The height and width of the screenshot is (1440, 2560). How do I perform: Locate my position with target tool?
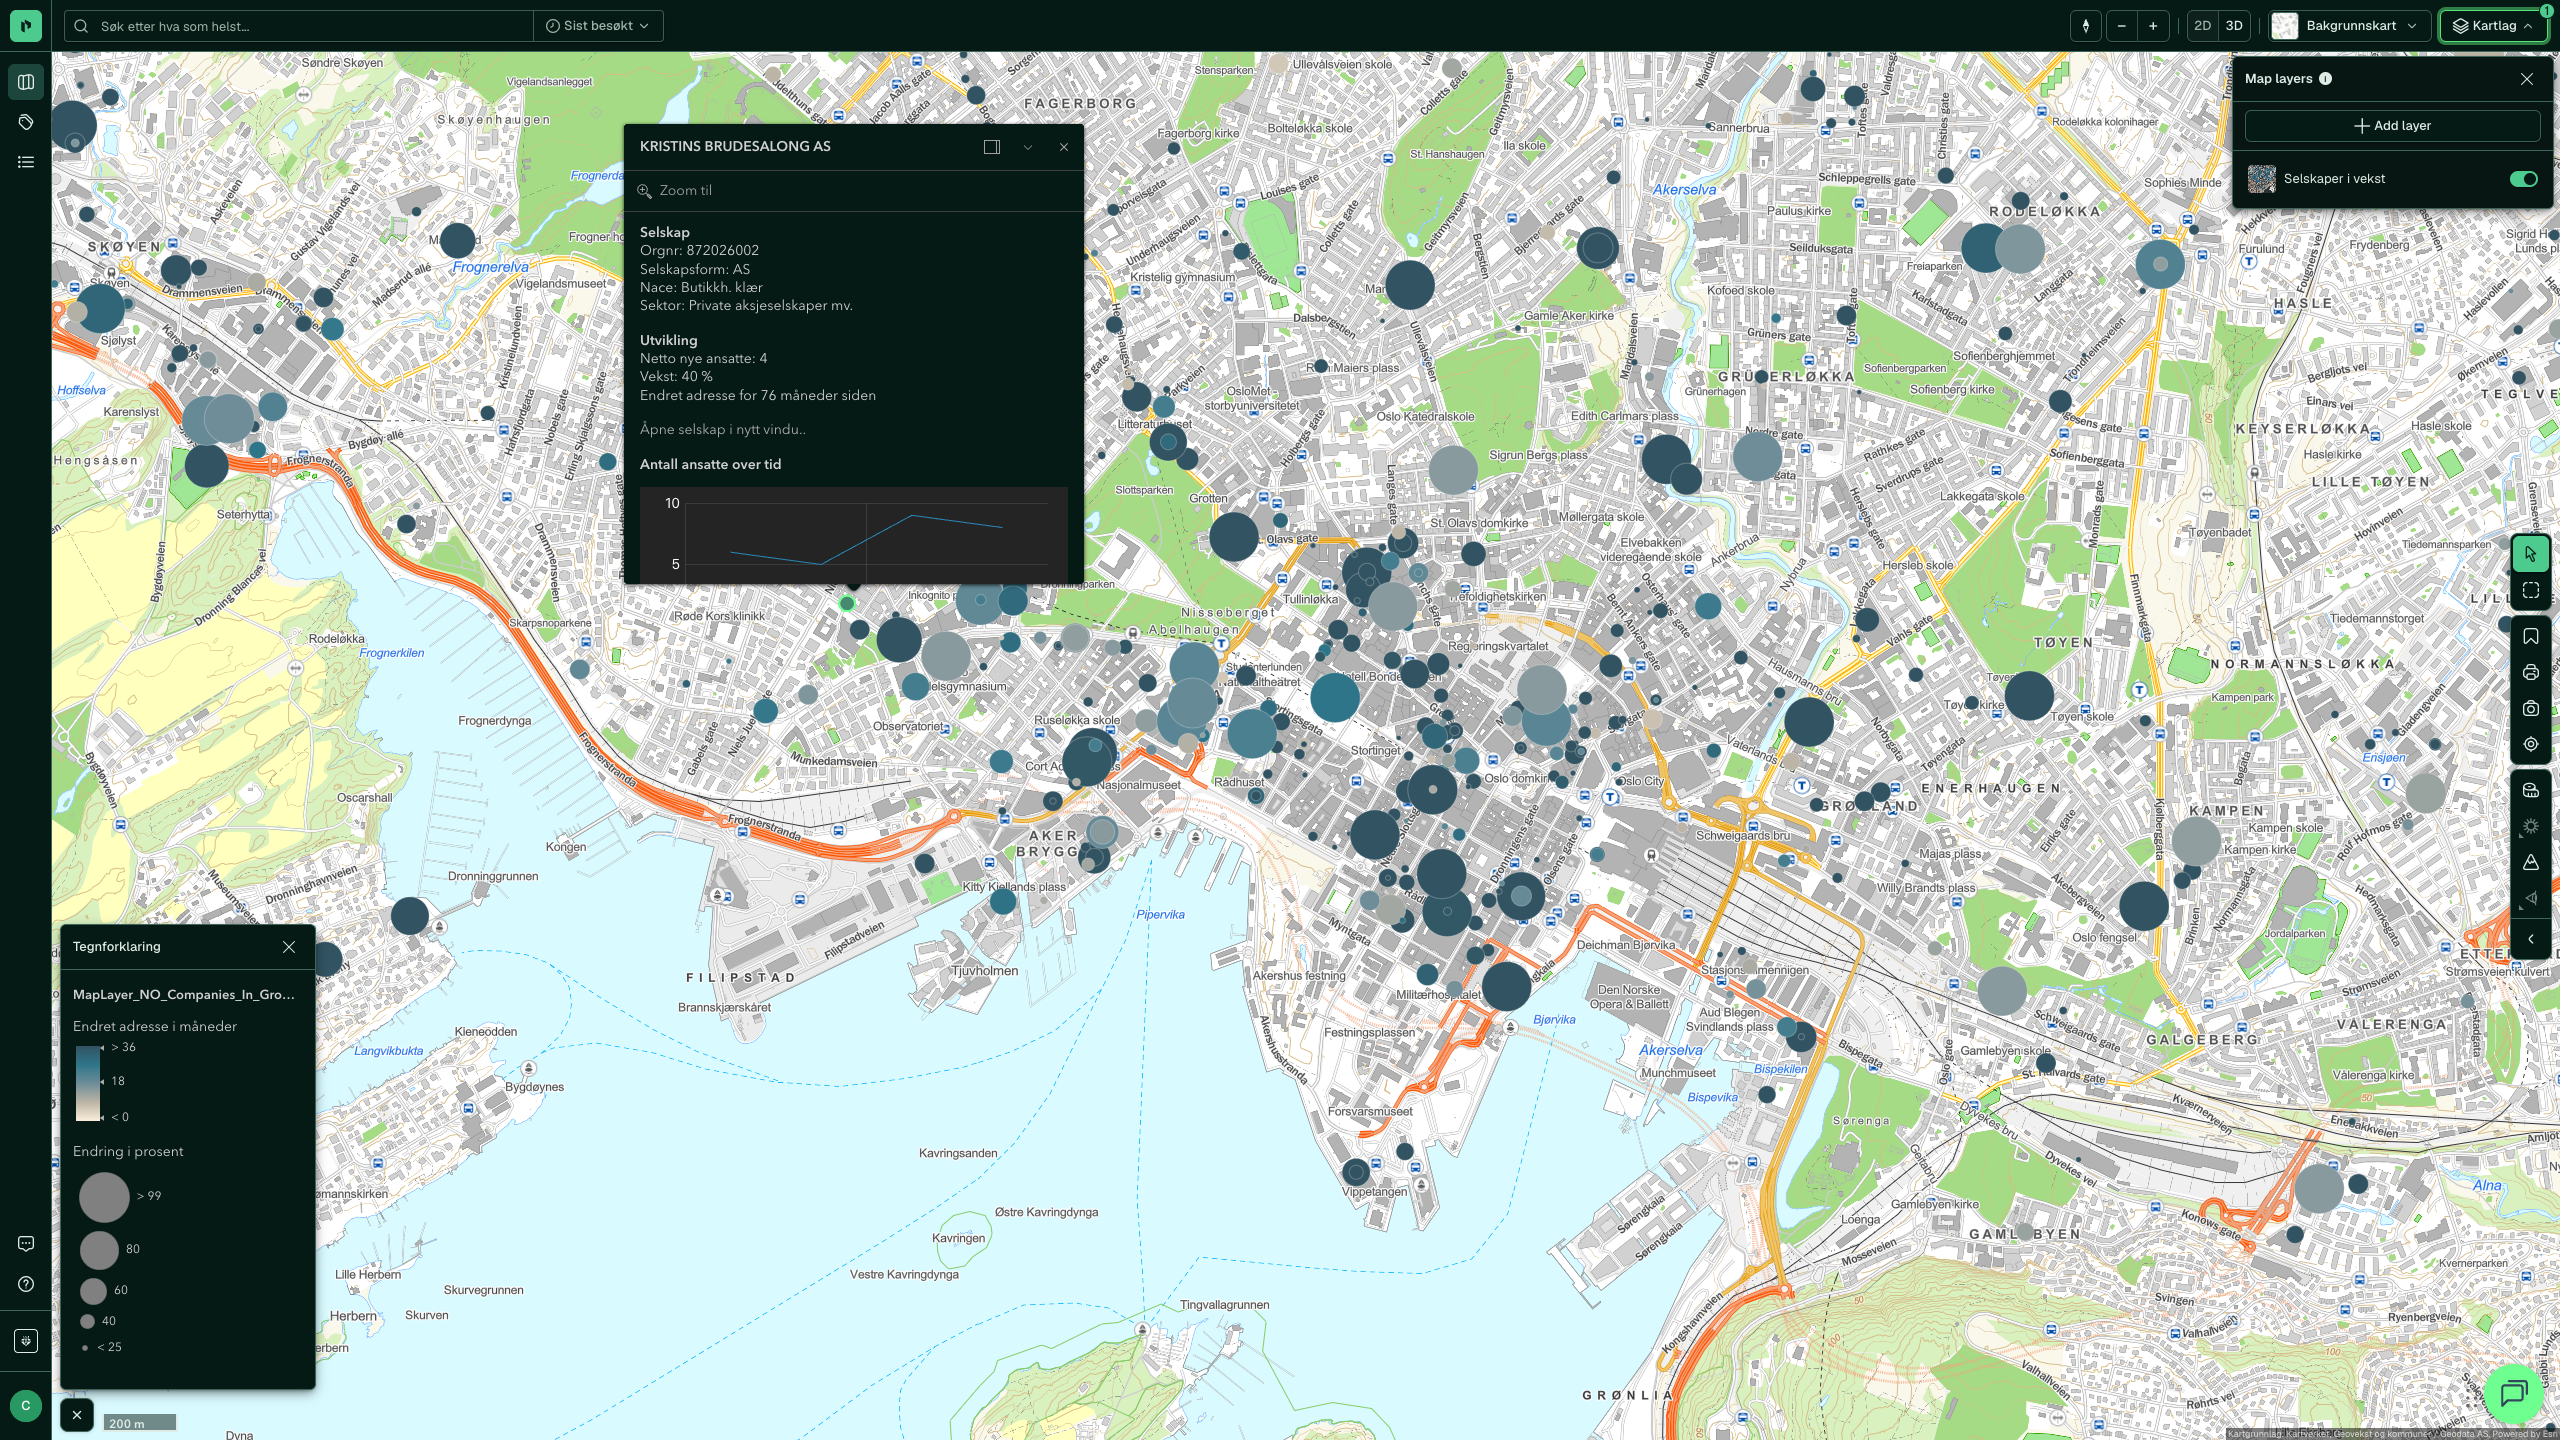point(2531,745)
